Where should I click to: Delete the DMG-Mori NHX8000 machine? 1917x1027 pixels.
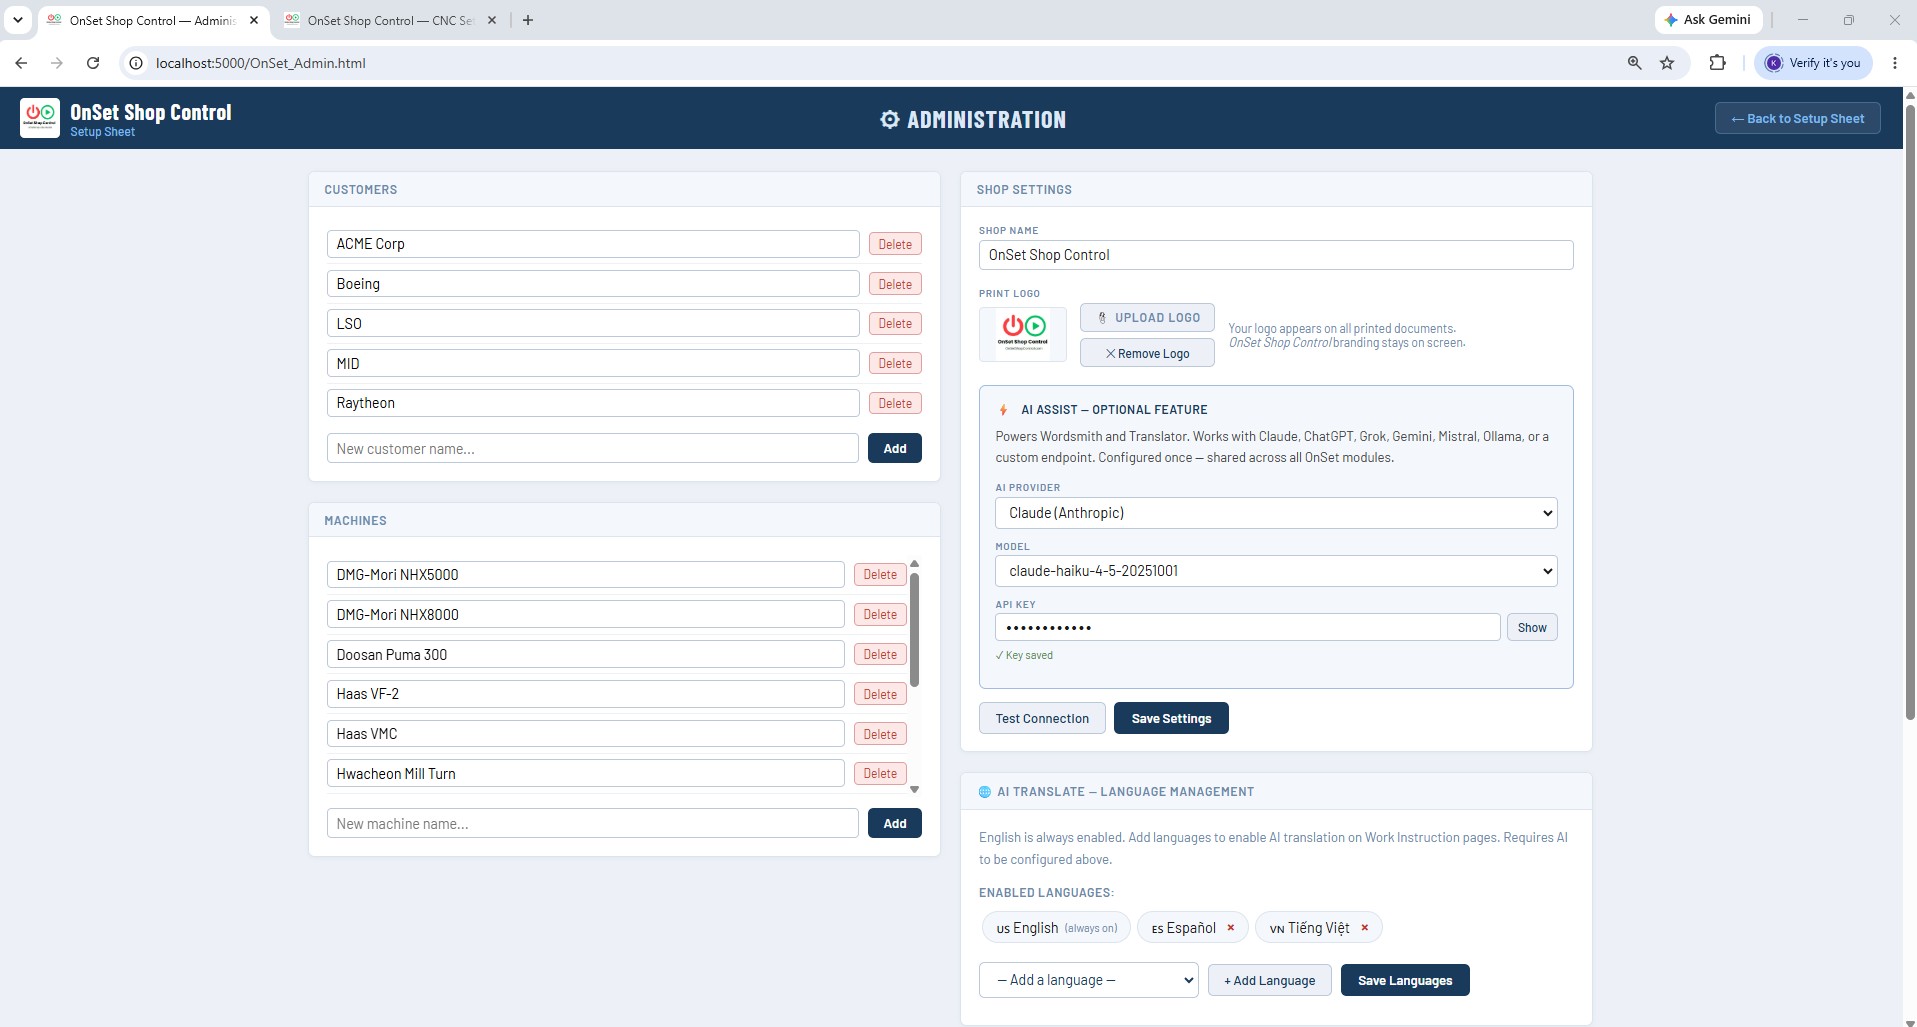pyautogui.click(x=880, y=614)
